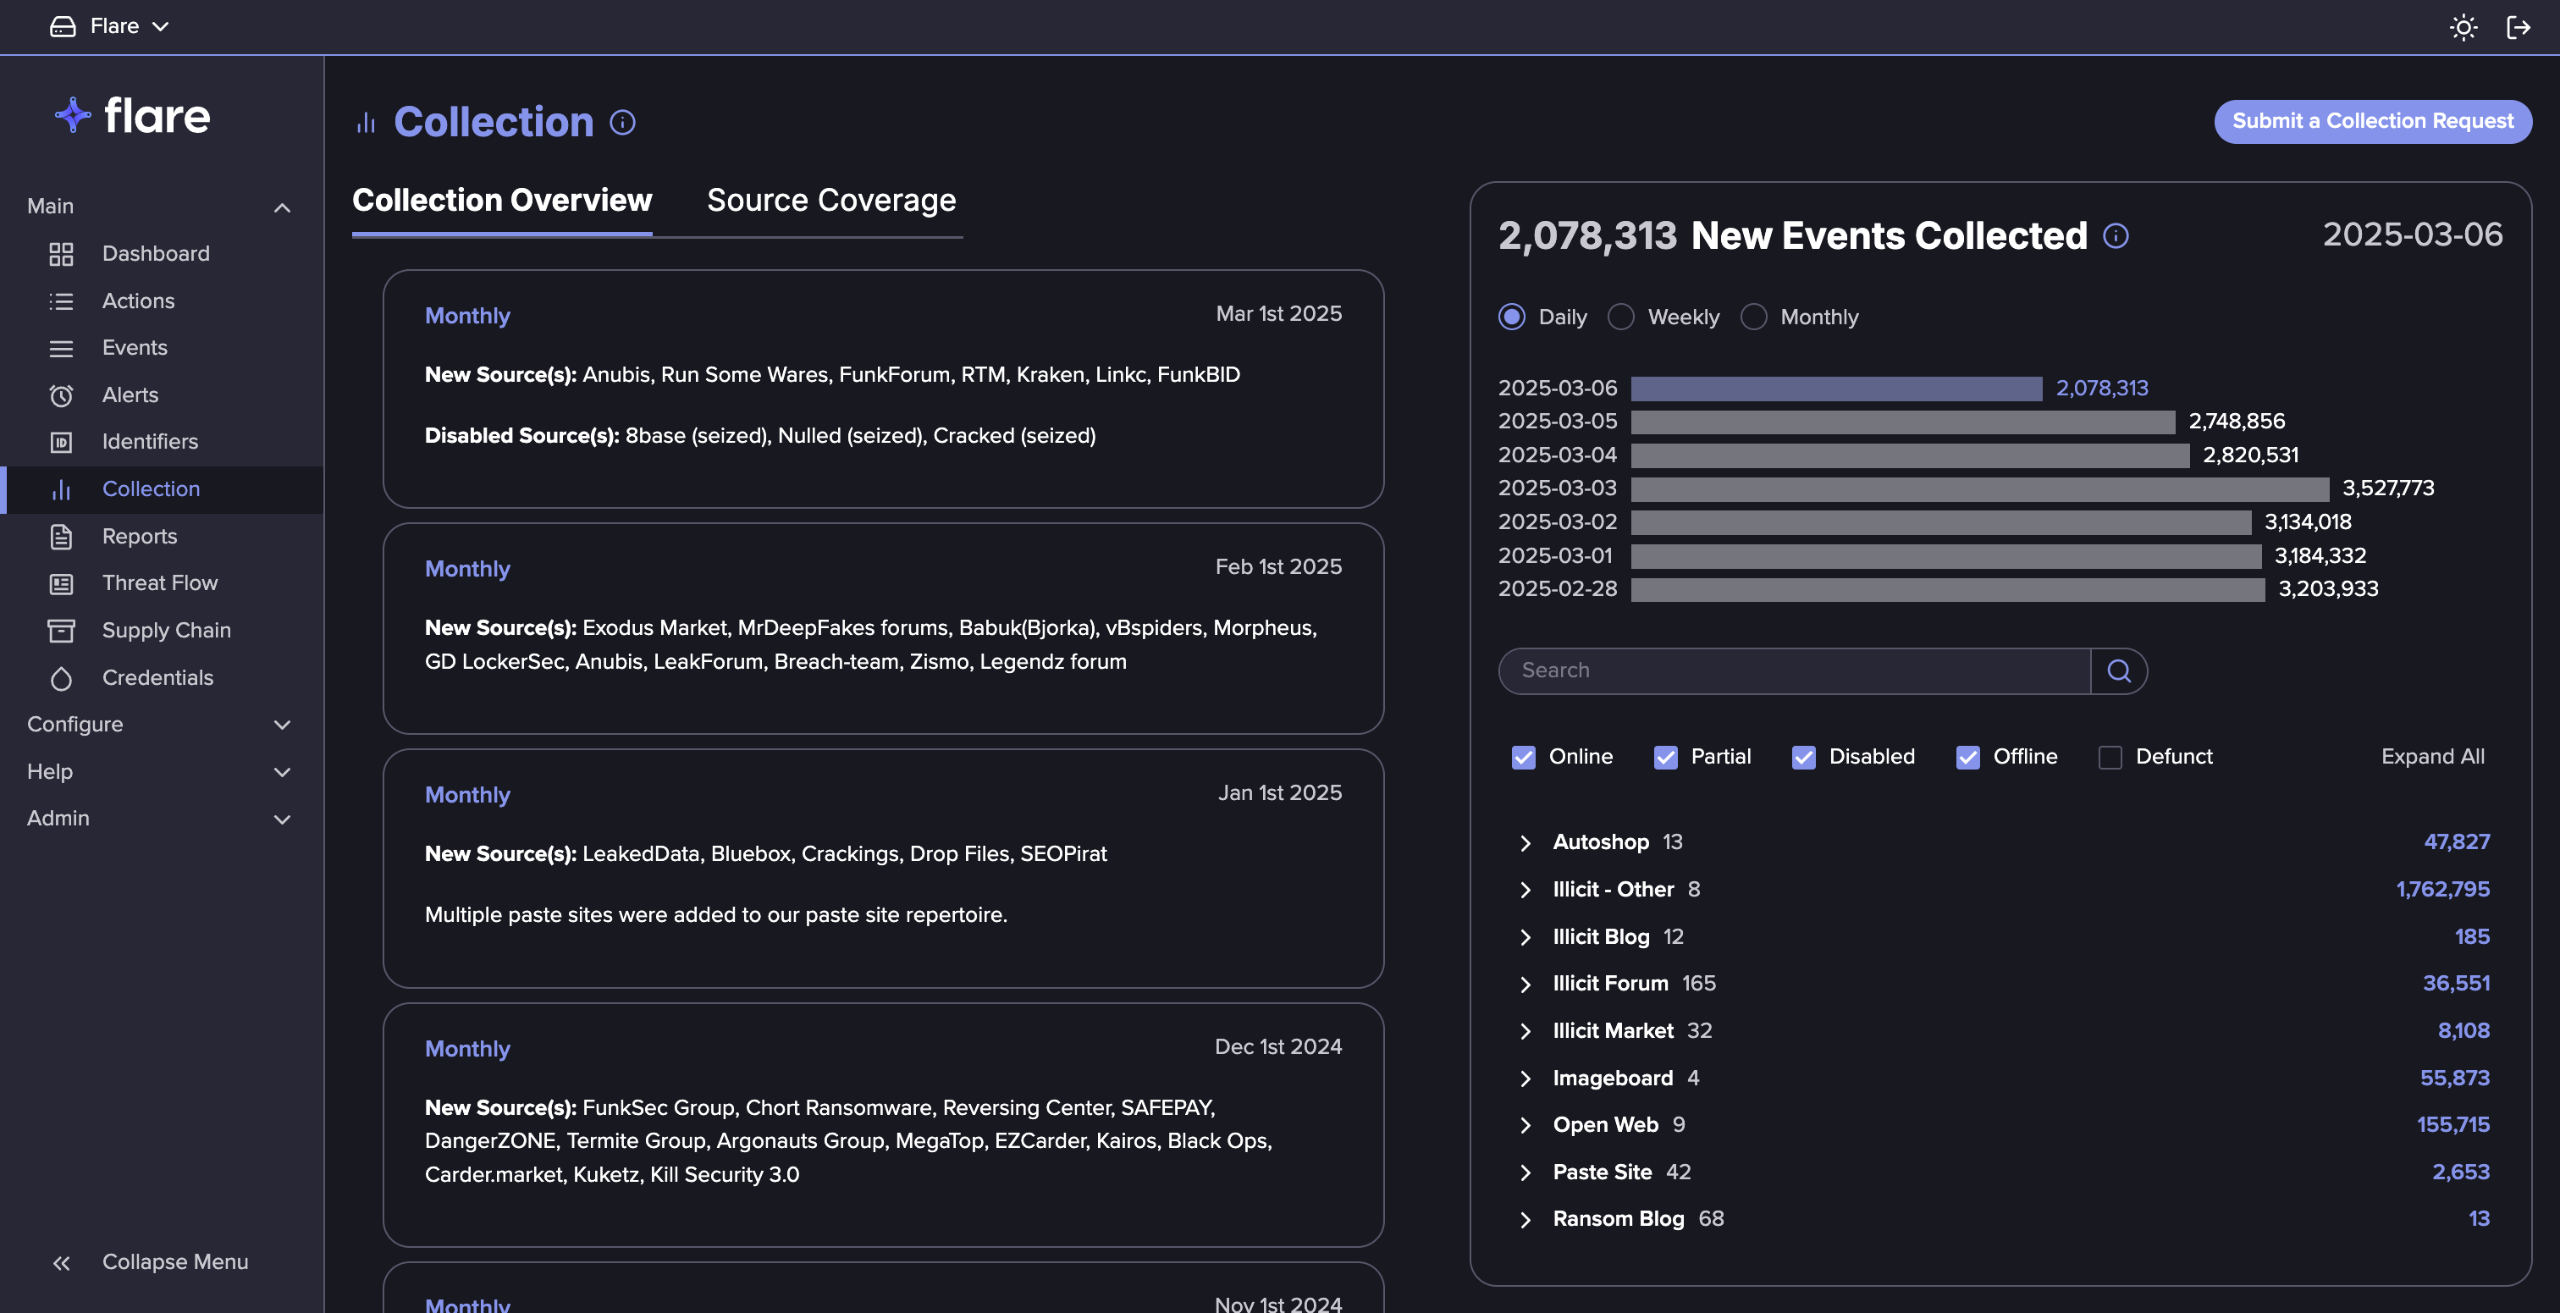Switch to the Source Coverage tab
Image resolution: width=2560 pixels, height=1313 pixels.
(x=831, y=200)
